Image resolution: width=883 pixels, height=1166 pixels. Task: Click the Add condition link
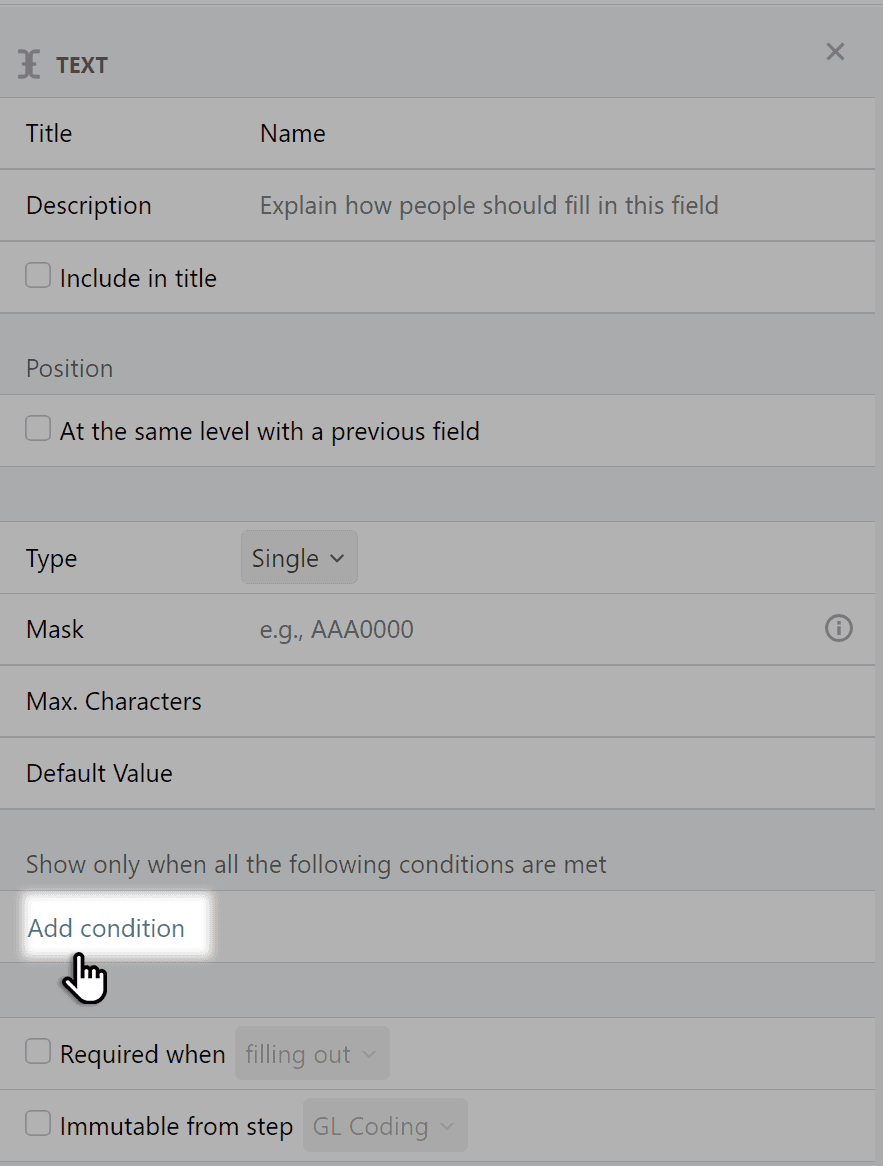(x=106, y=928)
